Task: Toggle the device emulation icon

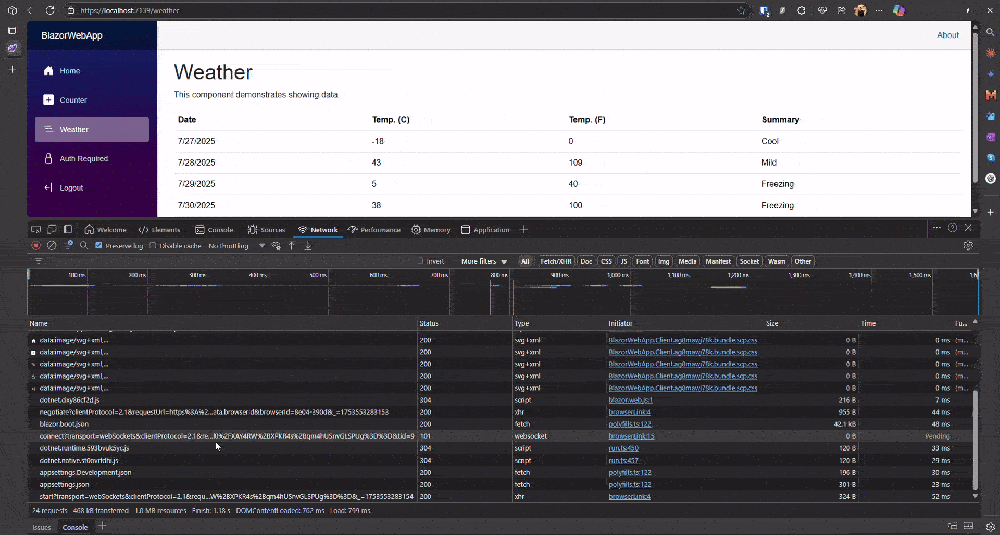Action: [x=52, y=230]
